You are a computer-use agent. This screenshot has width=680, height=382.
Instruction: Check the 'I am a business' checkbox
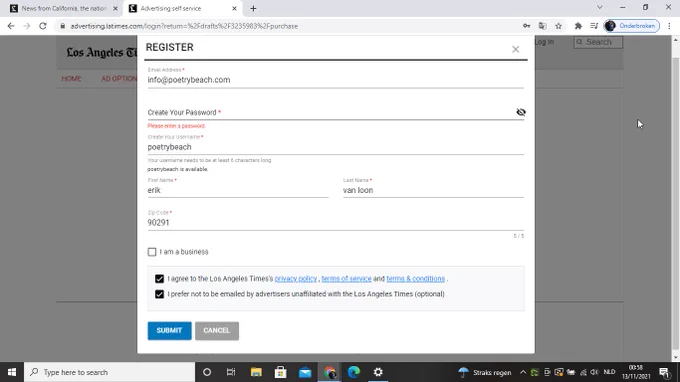coord(152,252)
